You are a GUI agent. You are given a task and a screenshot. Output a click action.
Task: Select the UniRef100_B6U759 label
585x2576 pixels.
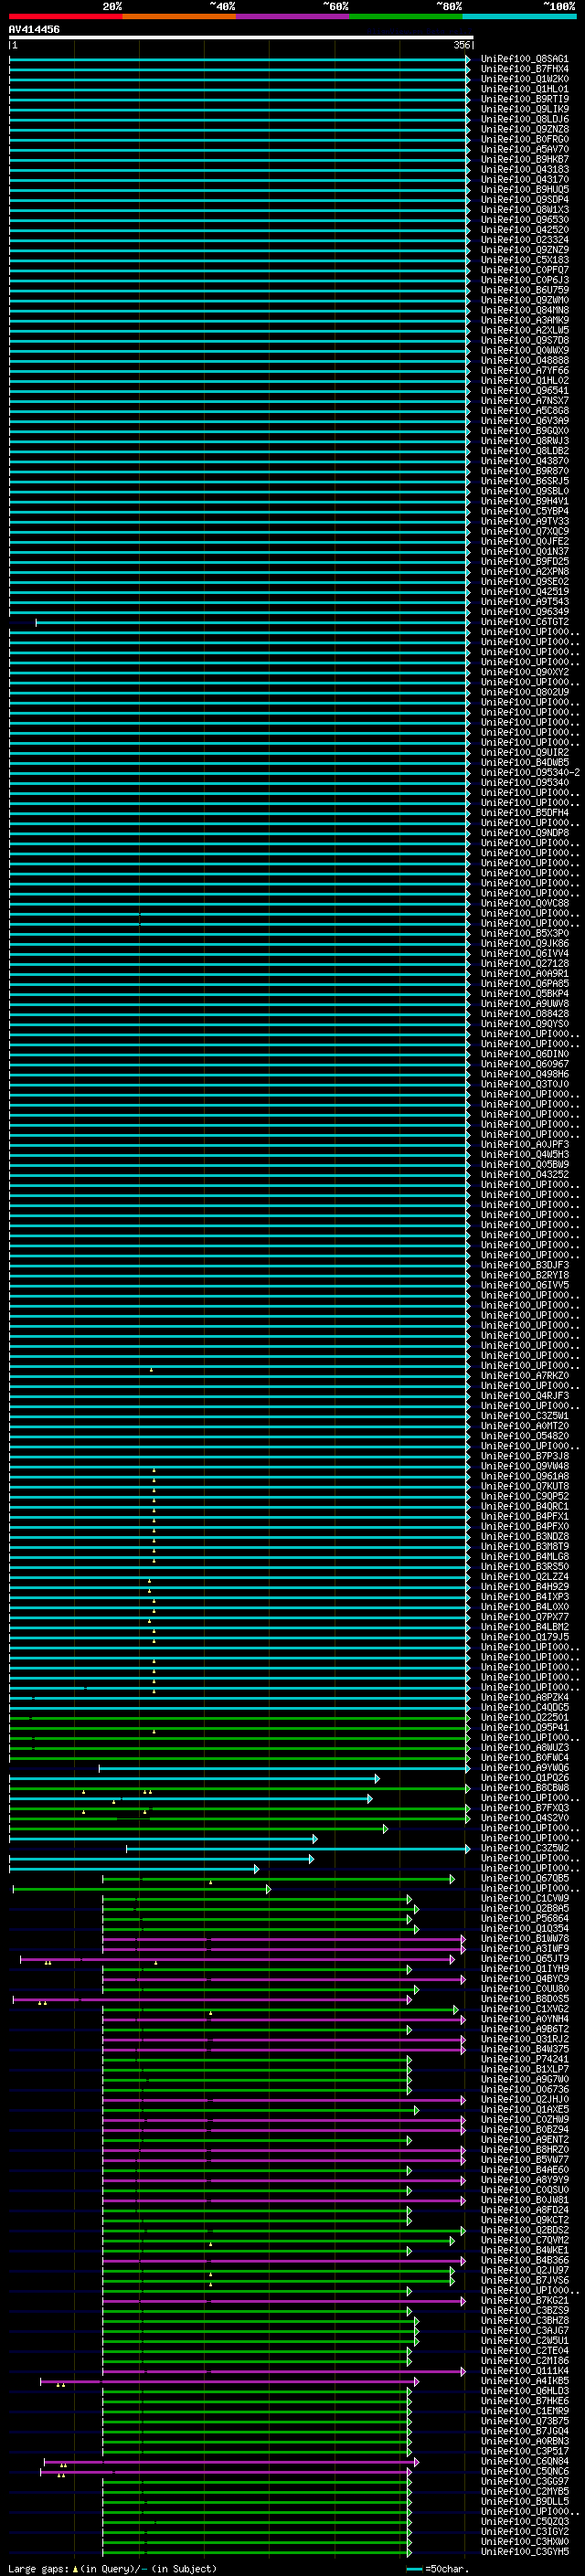525,290
